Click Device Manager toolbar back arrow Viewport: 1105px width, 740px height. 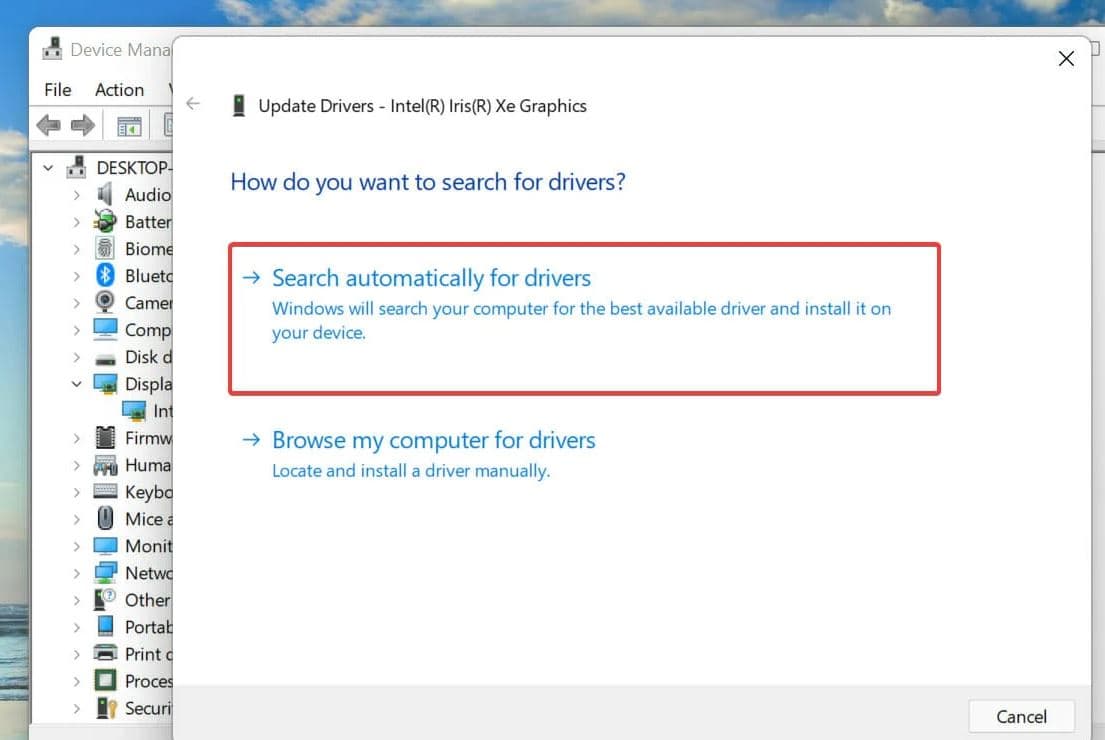(49, 125)
